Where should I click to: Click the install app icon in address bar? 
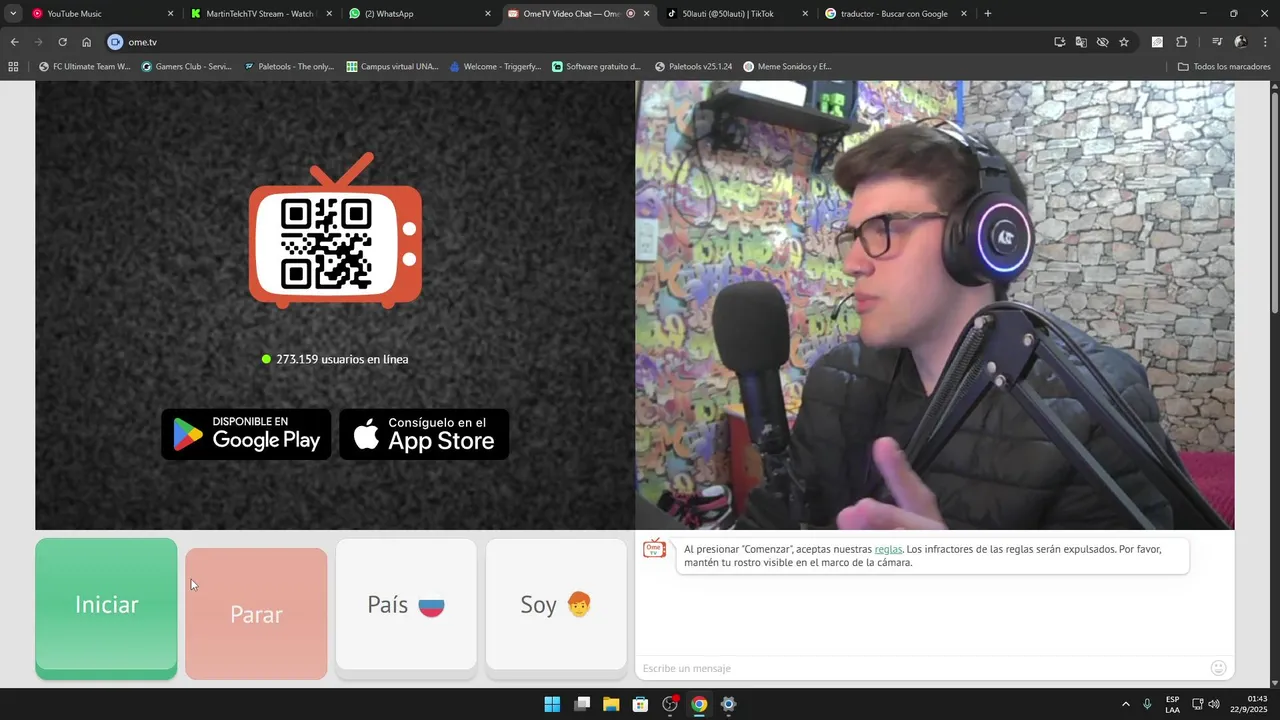click(1059, 42)
